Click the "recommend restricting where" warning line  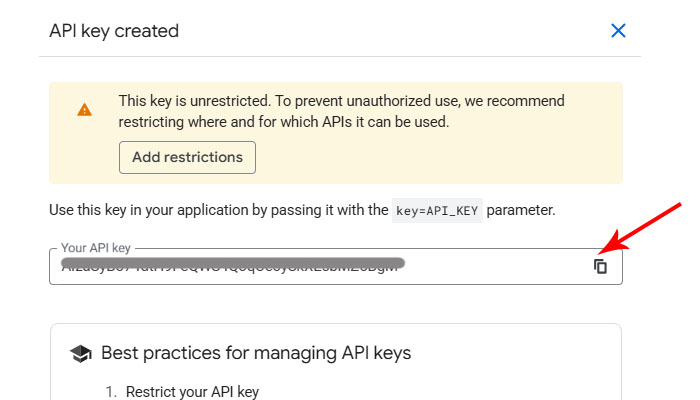pos(283,122)
